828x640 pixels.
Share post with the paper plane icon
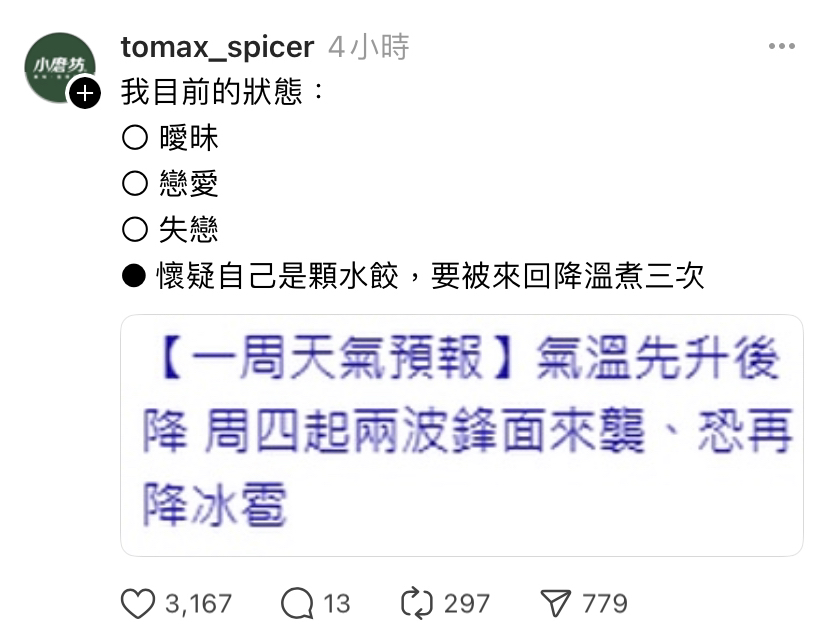point(556,603)
